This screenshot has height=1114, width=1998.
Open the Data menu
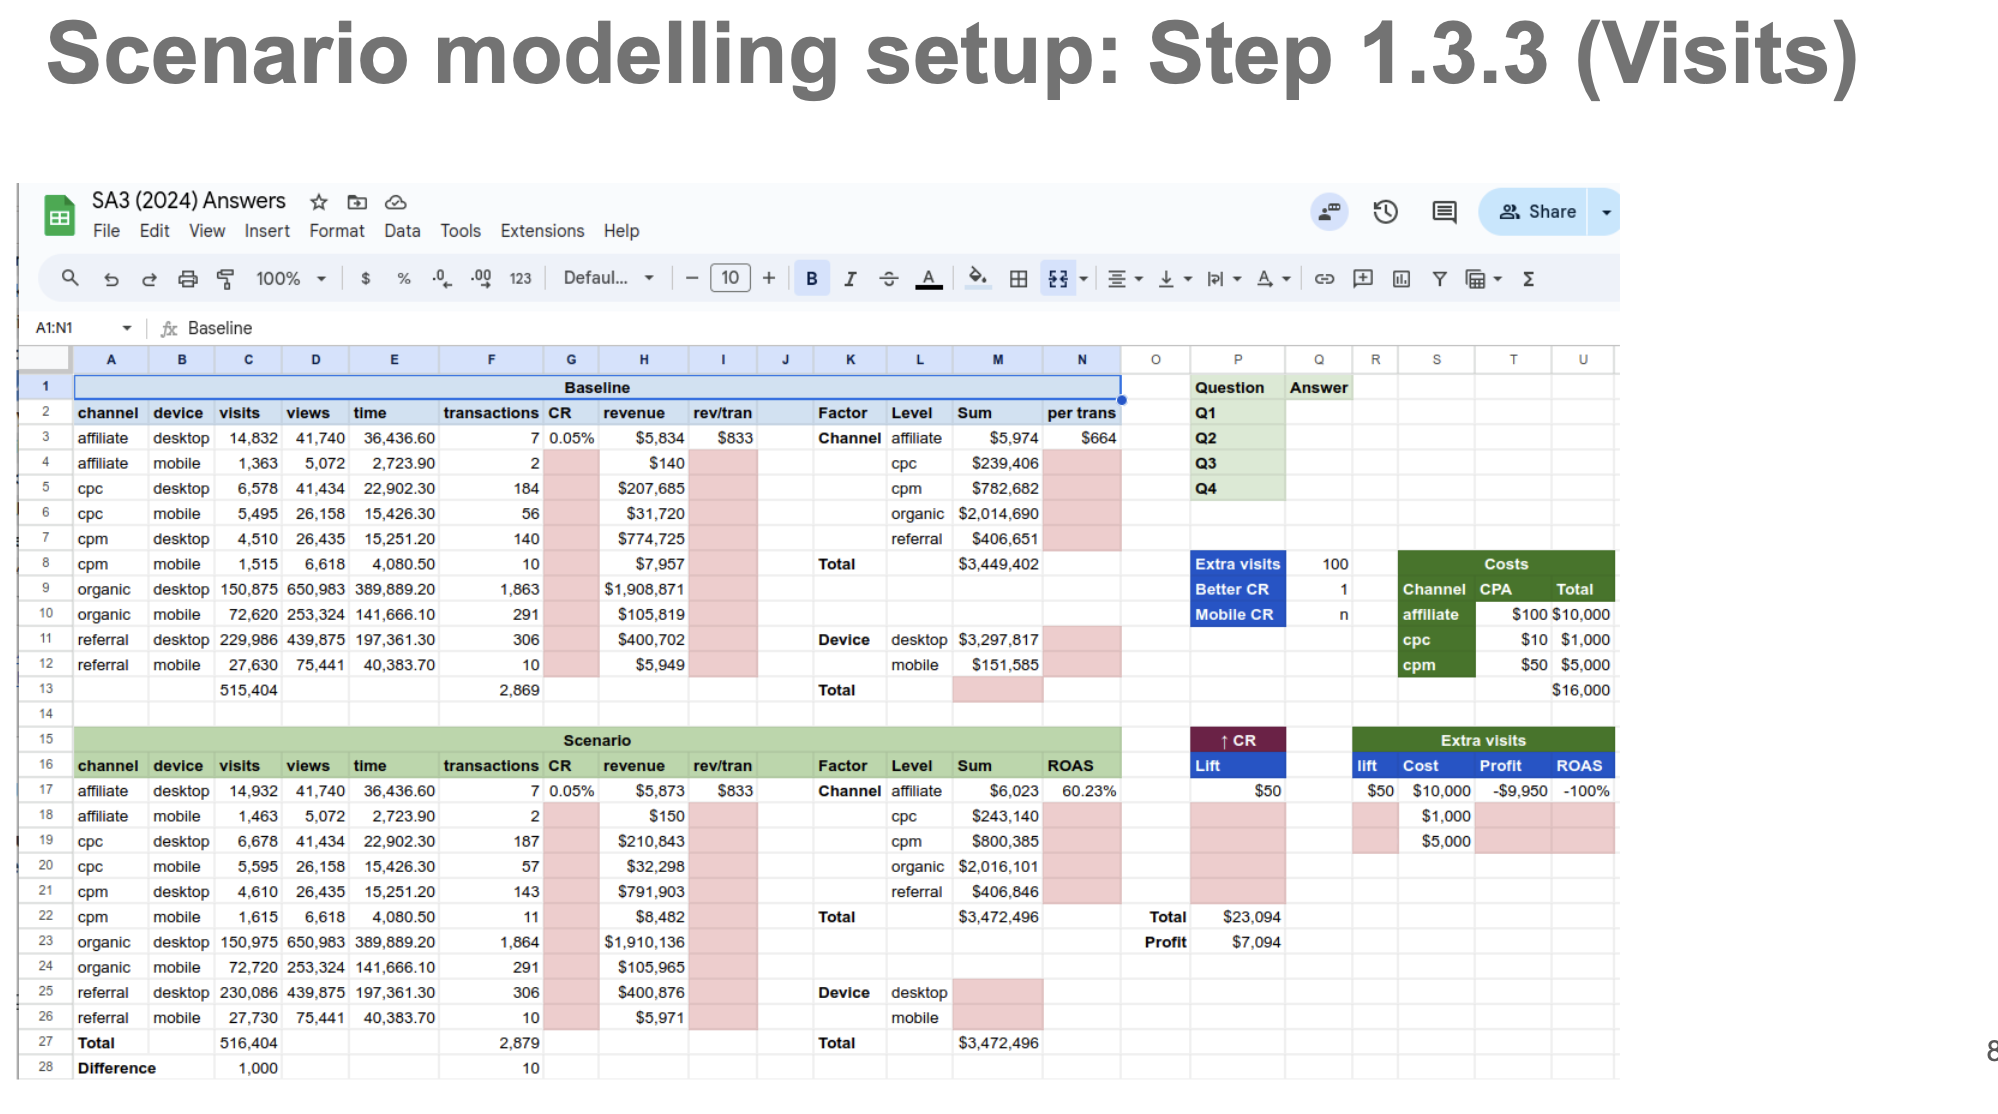pyautogui.click(x=401, y=231)
